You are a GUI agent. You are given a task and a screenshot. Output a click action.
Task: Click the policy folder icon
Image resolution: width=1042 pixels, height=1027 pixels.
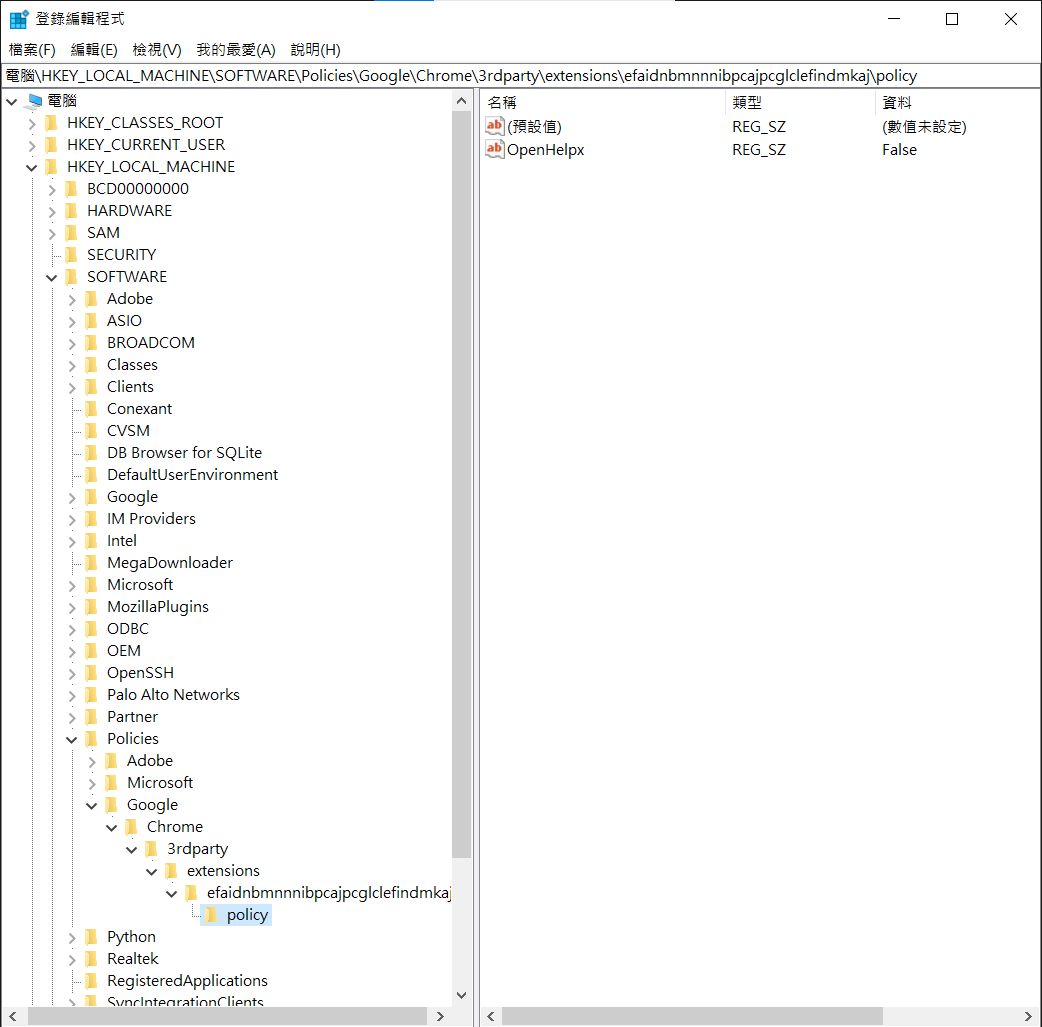(213, 914)
